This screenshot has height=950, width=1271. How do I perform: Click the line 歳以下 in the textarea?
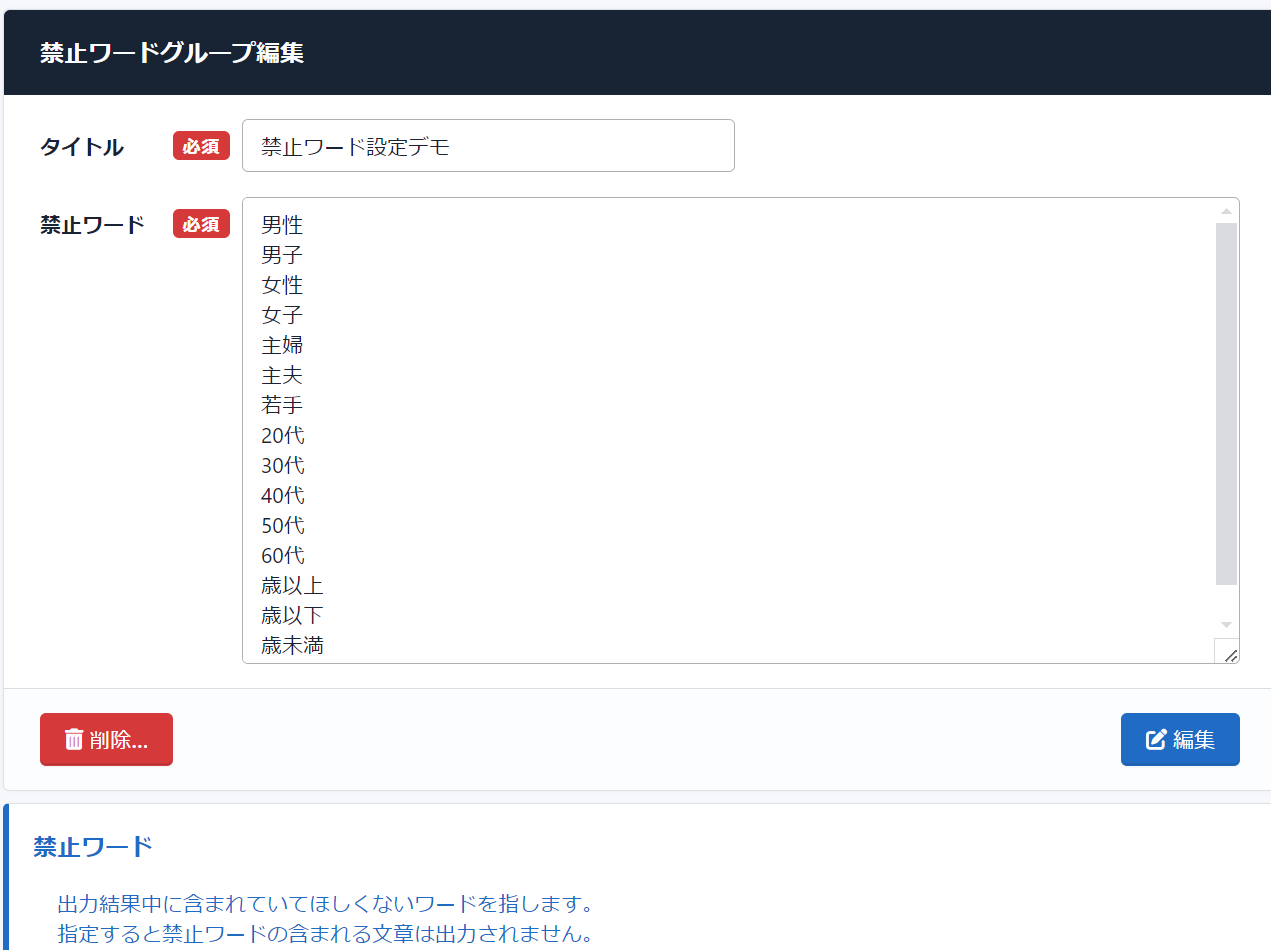[x=292, y=615]
